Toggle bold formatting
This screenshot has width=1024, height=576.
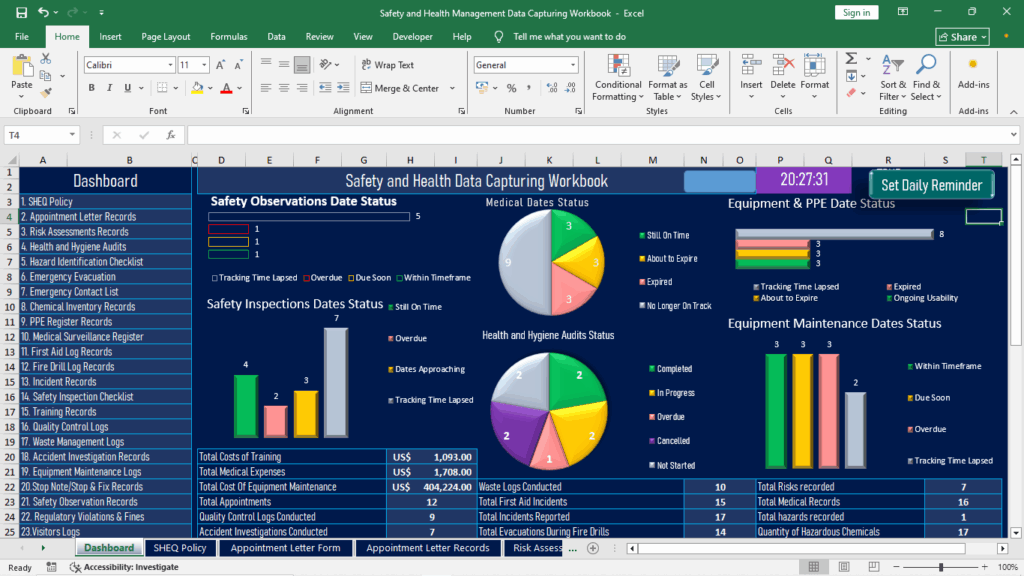[91, 89]
